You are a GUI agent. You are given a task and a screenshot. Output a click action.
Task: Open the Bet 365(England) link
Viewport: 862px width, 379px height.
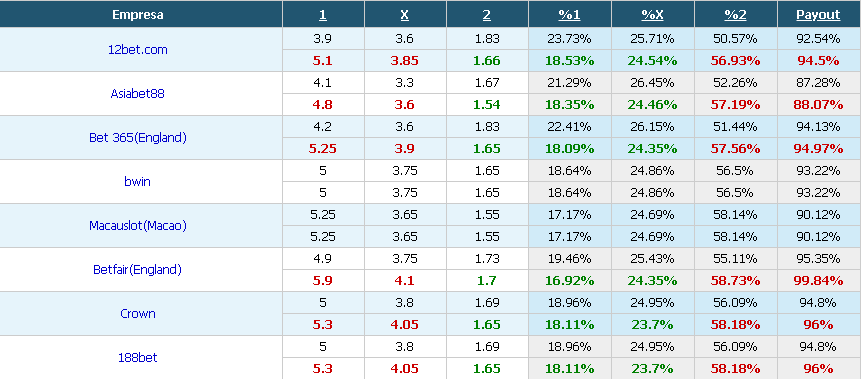pos(137,138)
